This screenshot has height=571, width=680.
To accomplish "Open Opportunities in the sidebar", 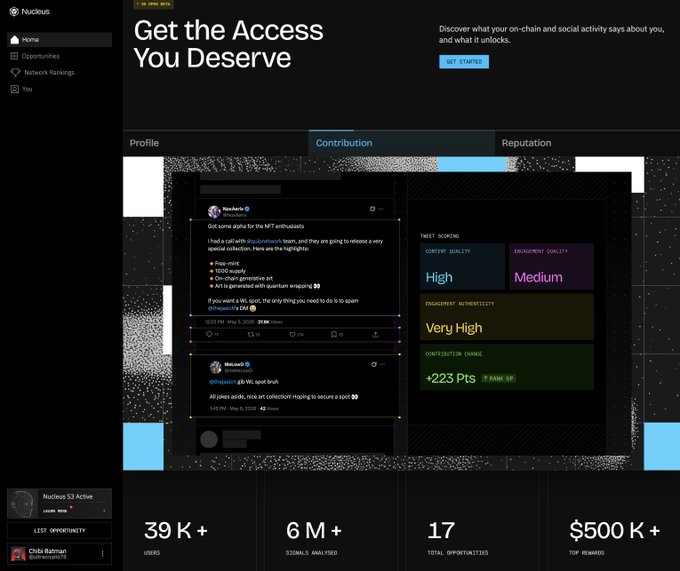I will [40, 56].
